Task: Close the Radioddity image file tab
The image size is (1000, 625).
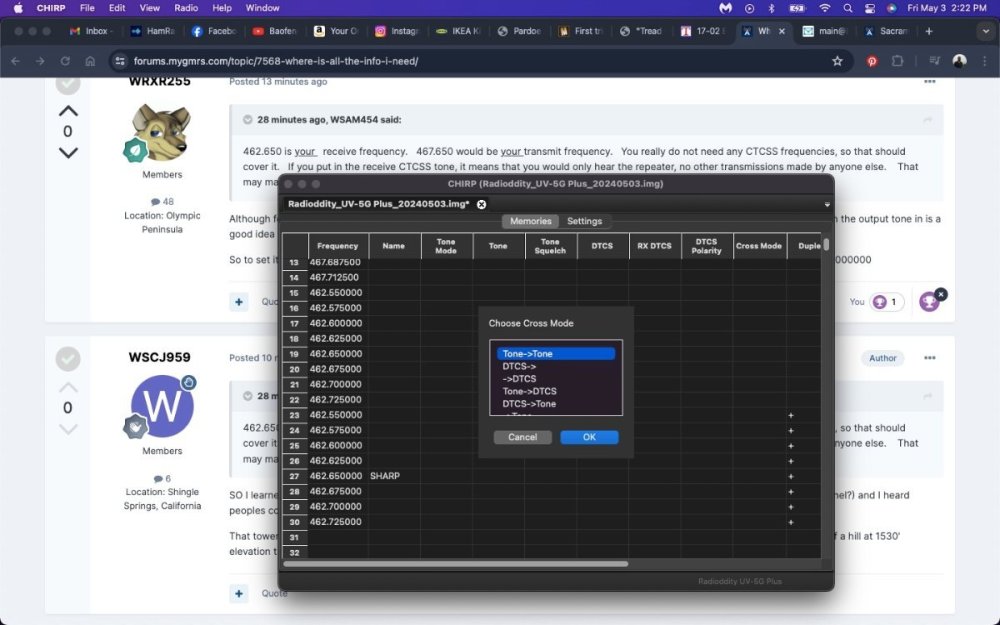Action: 481,204
